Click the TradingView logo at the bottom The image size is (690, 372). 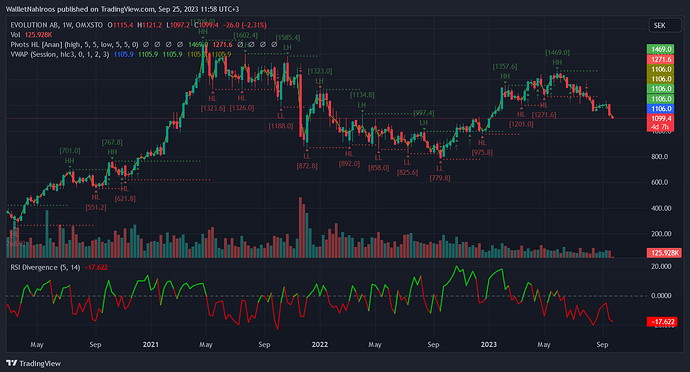click(34, 363)
